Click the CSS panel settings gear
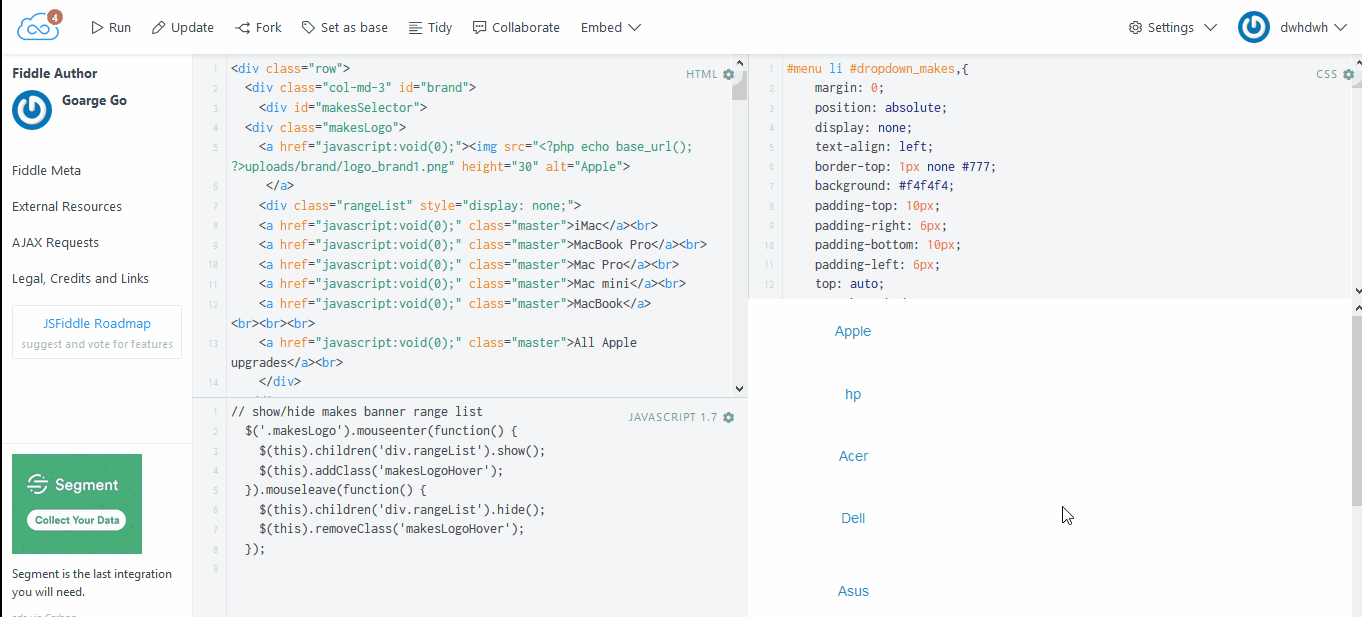Viewport: 1362px width, 617px height. (x=1349, y=74)
